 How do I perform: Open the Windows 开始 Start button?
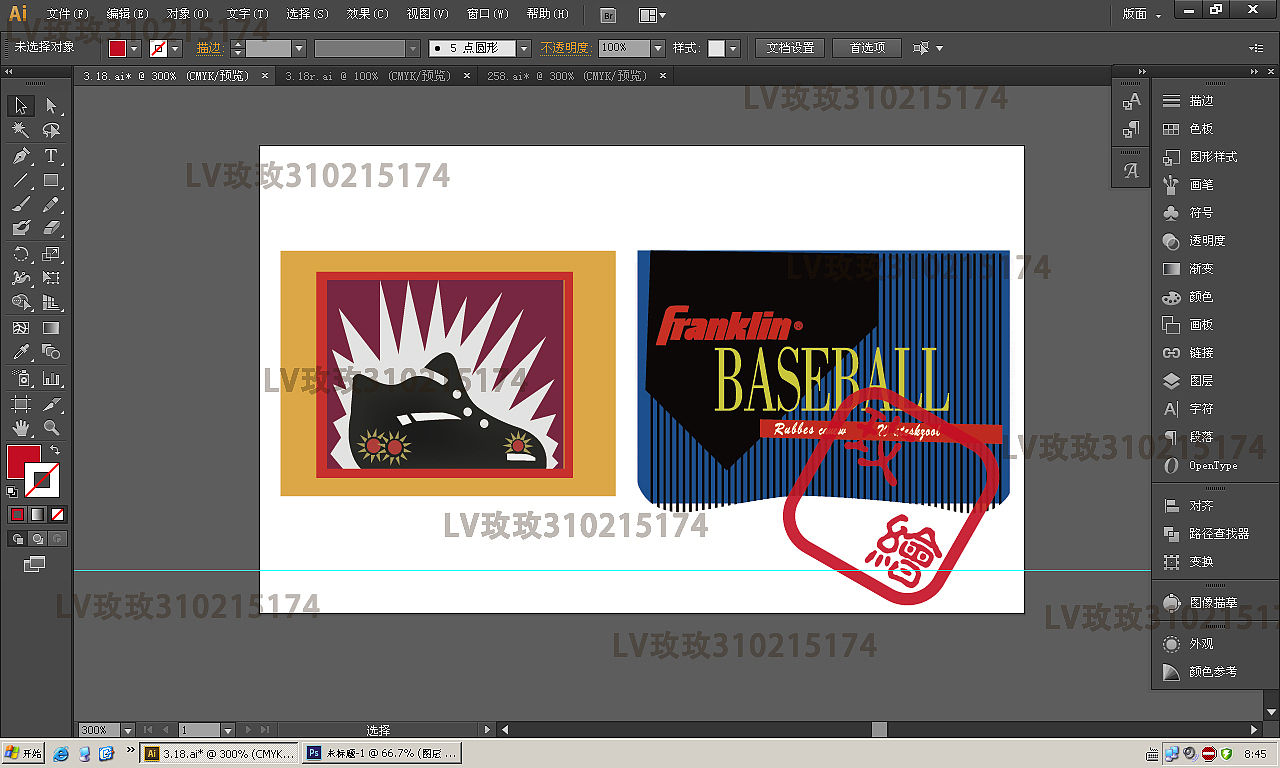(23, 753)
